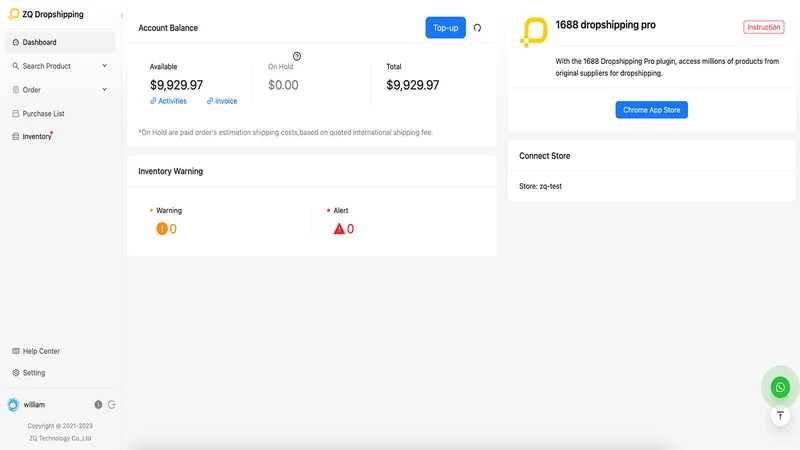Click the Chrome App Store button

[652, 110]
